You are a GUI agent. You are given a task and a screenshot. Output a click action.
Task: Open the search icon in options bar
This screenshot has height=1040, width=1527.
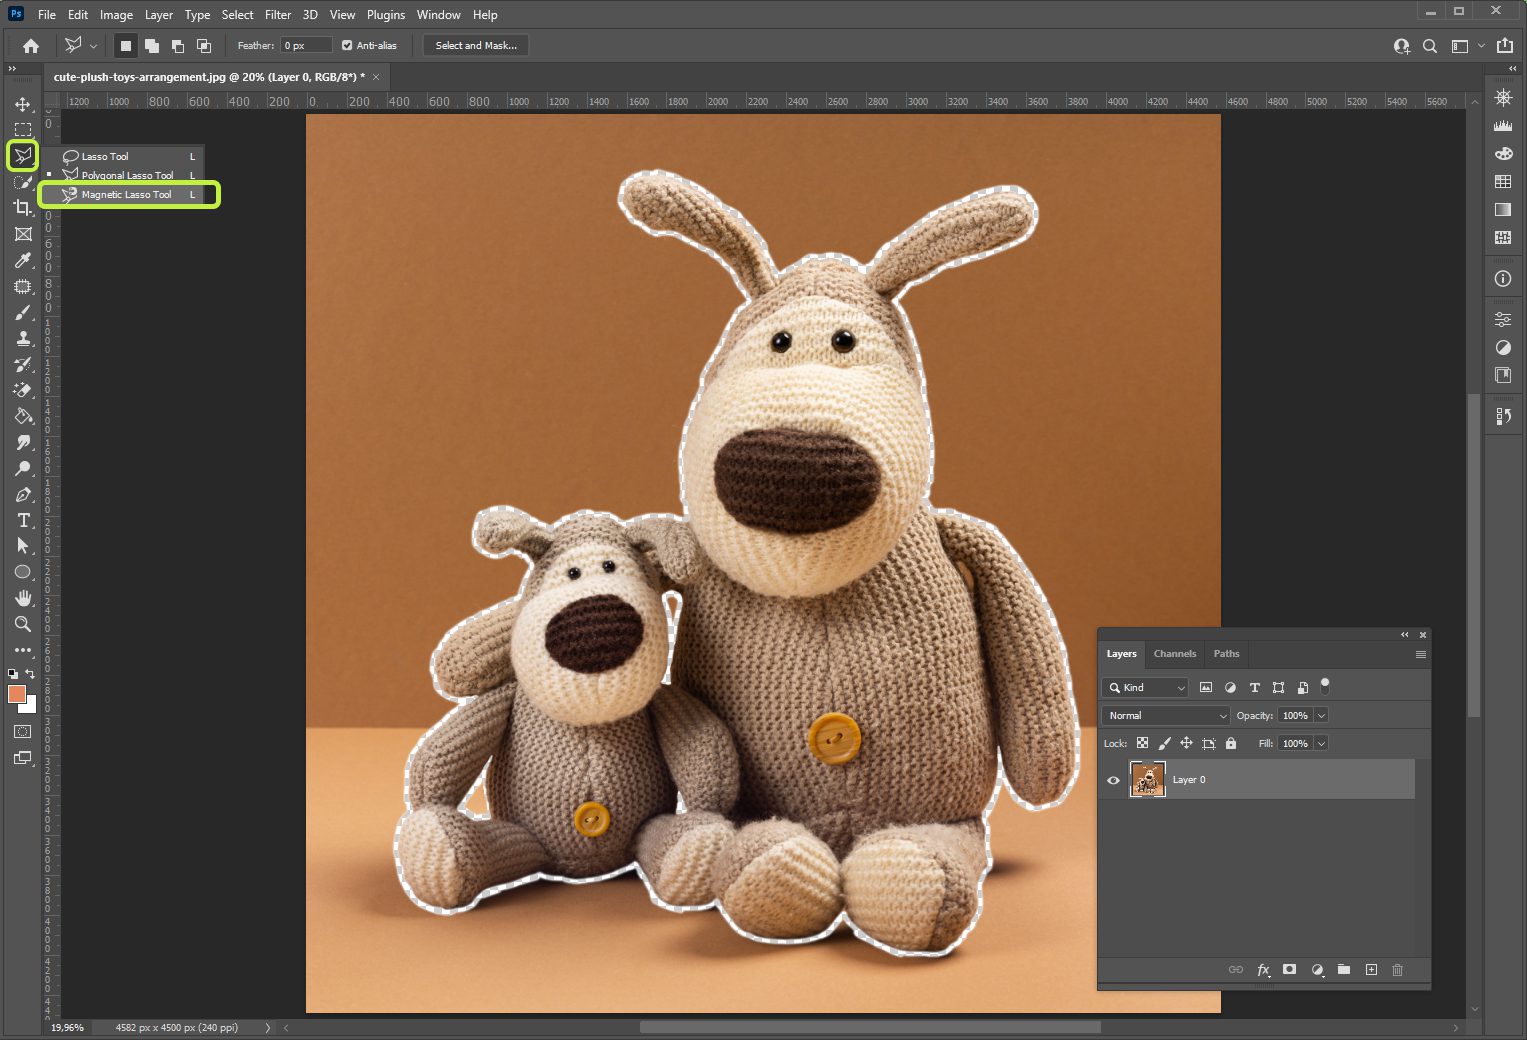(1430, 46)
